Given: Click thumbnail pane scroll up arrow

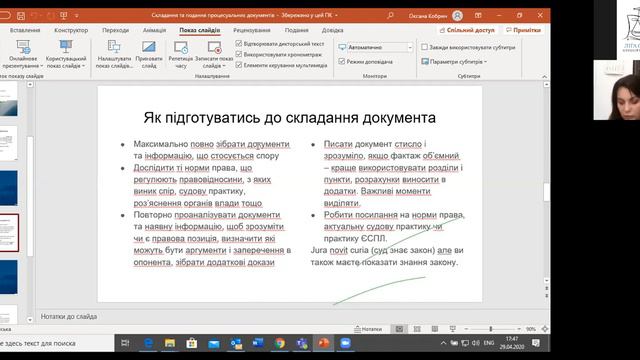Looking at the screenshot, I should pos(30,84).
